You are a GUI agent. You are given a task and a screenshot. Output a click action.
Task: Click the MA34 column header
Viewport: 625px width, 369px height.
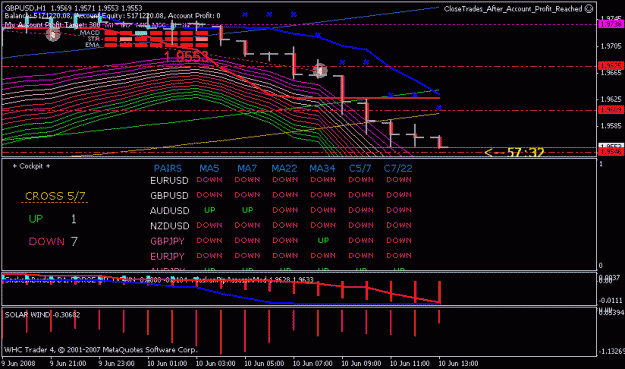click(x=322, y=169)
